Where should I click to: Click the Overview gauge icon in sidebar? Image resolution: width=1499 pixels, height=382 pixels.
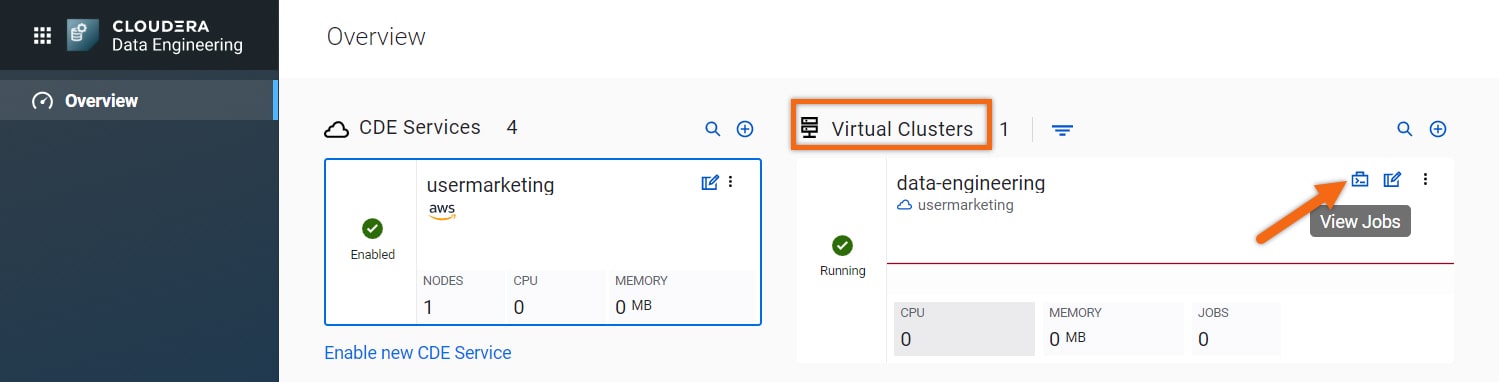tap(42, 100)
